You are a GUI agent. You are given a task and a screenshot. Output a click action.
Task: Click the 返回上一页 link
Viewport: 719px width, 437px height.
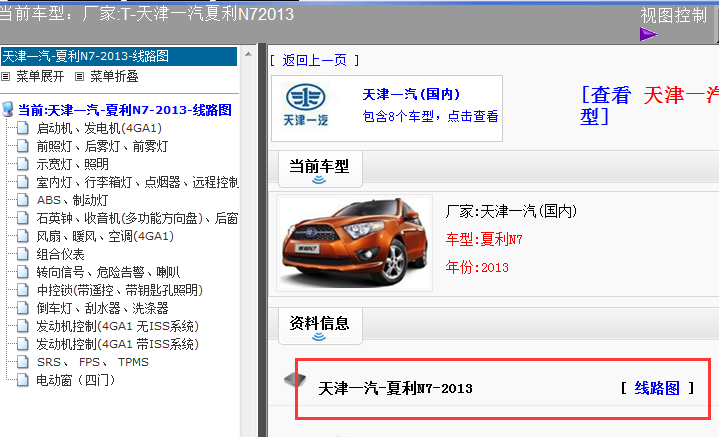pyautogui.click(x=315, y=60)
